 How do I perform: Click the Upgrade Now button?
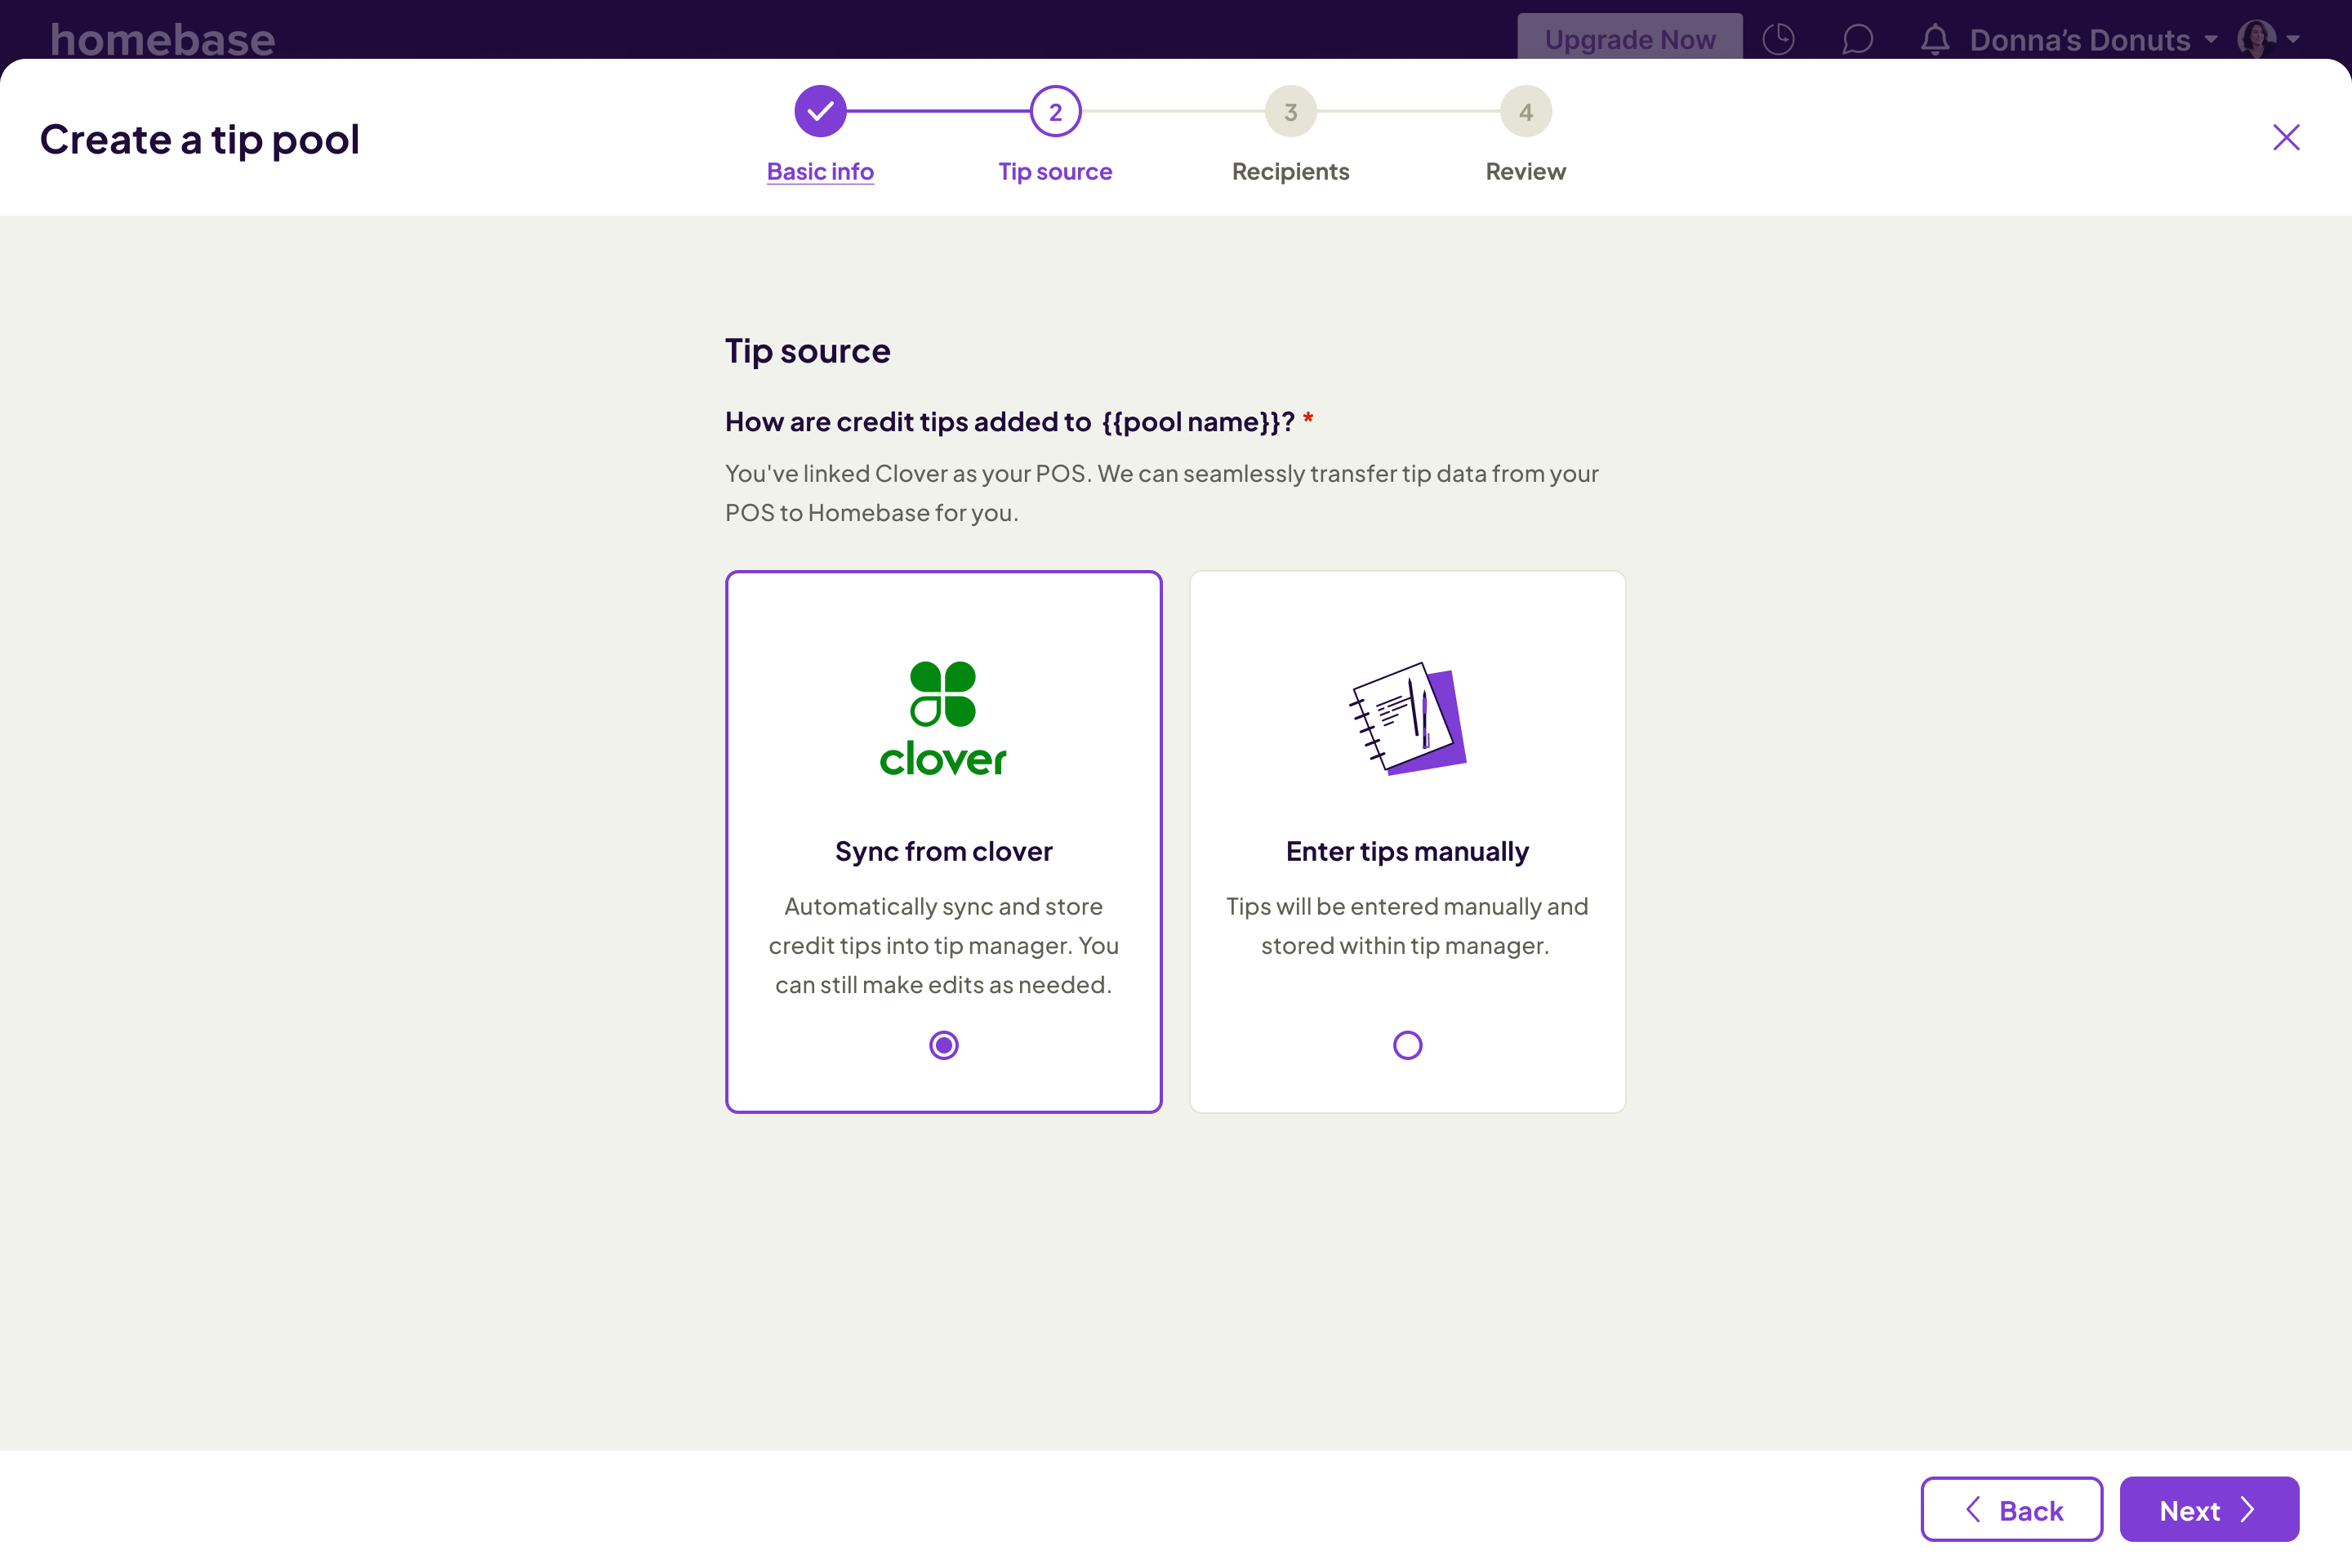pyautogui.click(x=1629, y=39)
